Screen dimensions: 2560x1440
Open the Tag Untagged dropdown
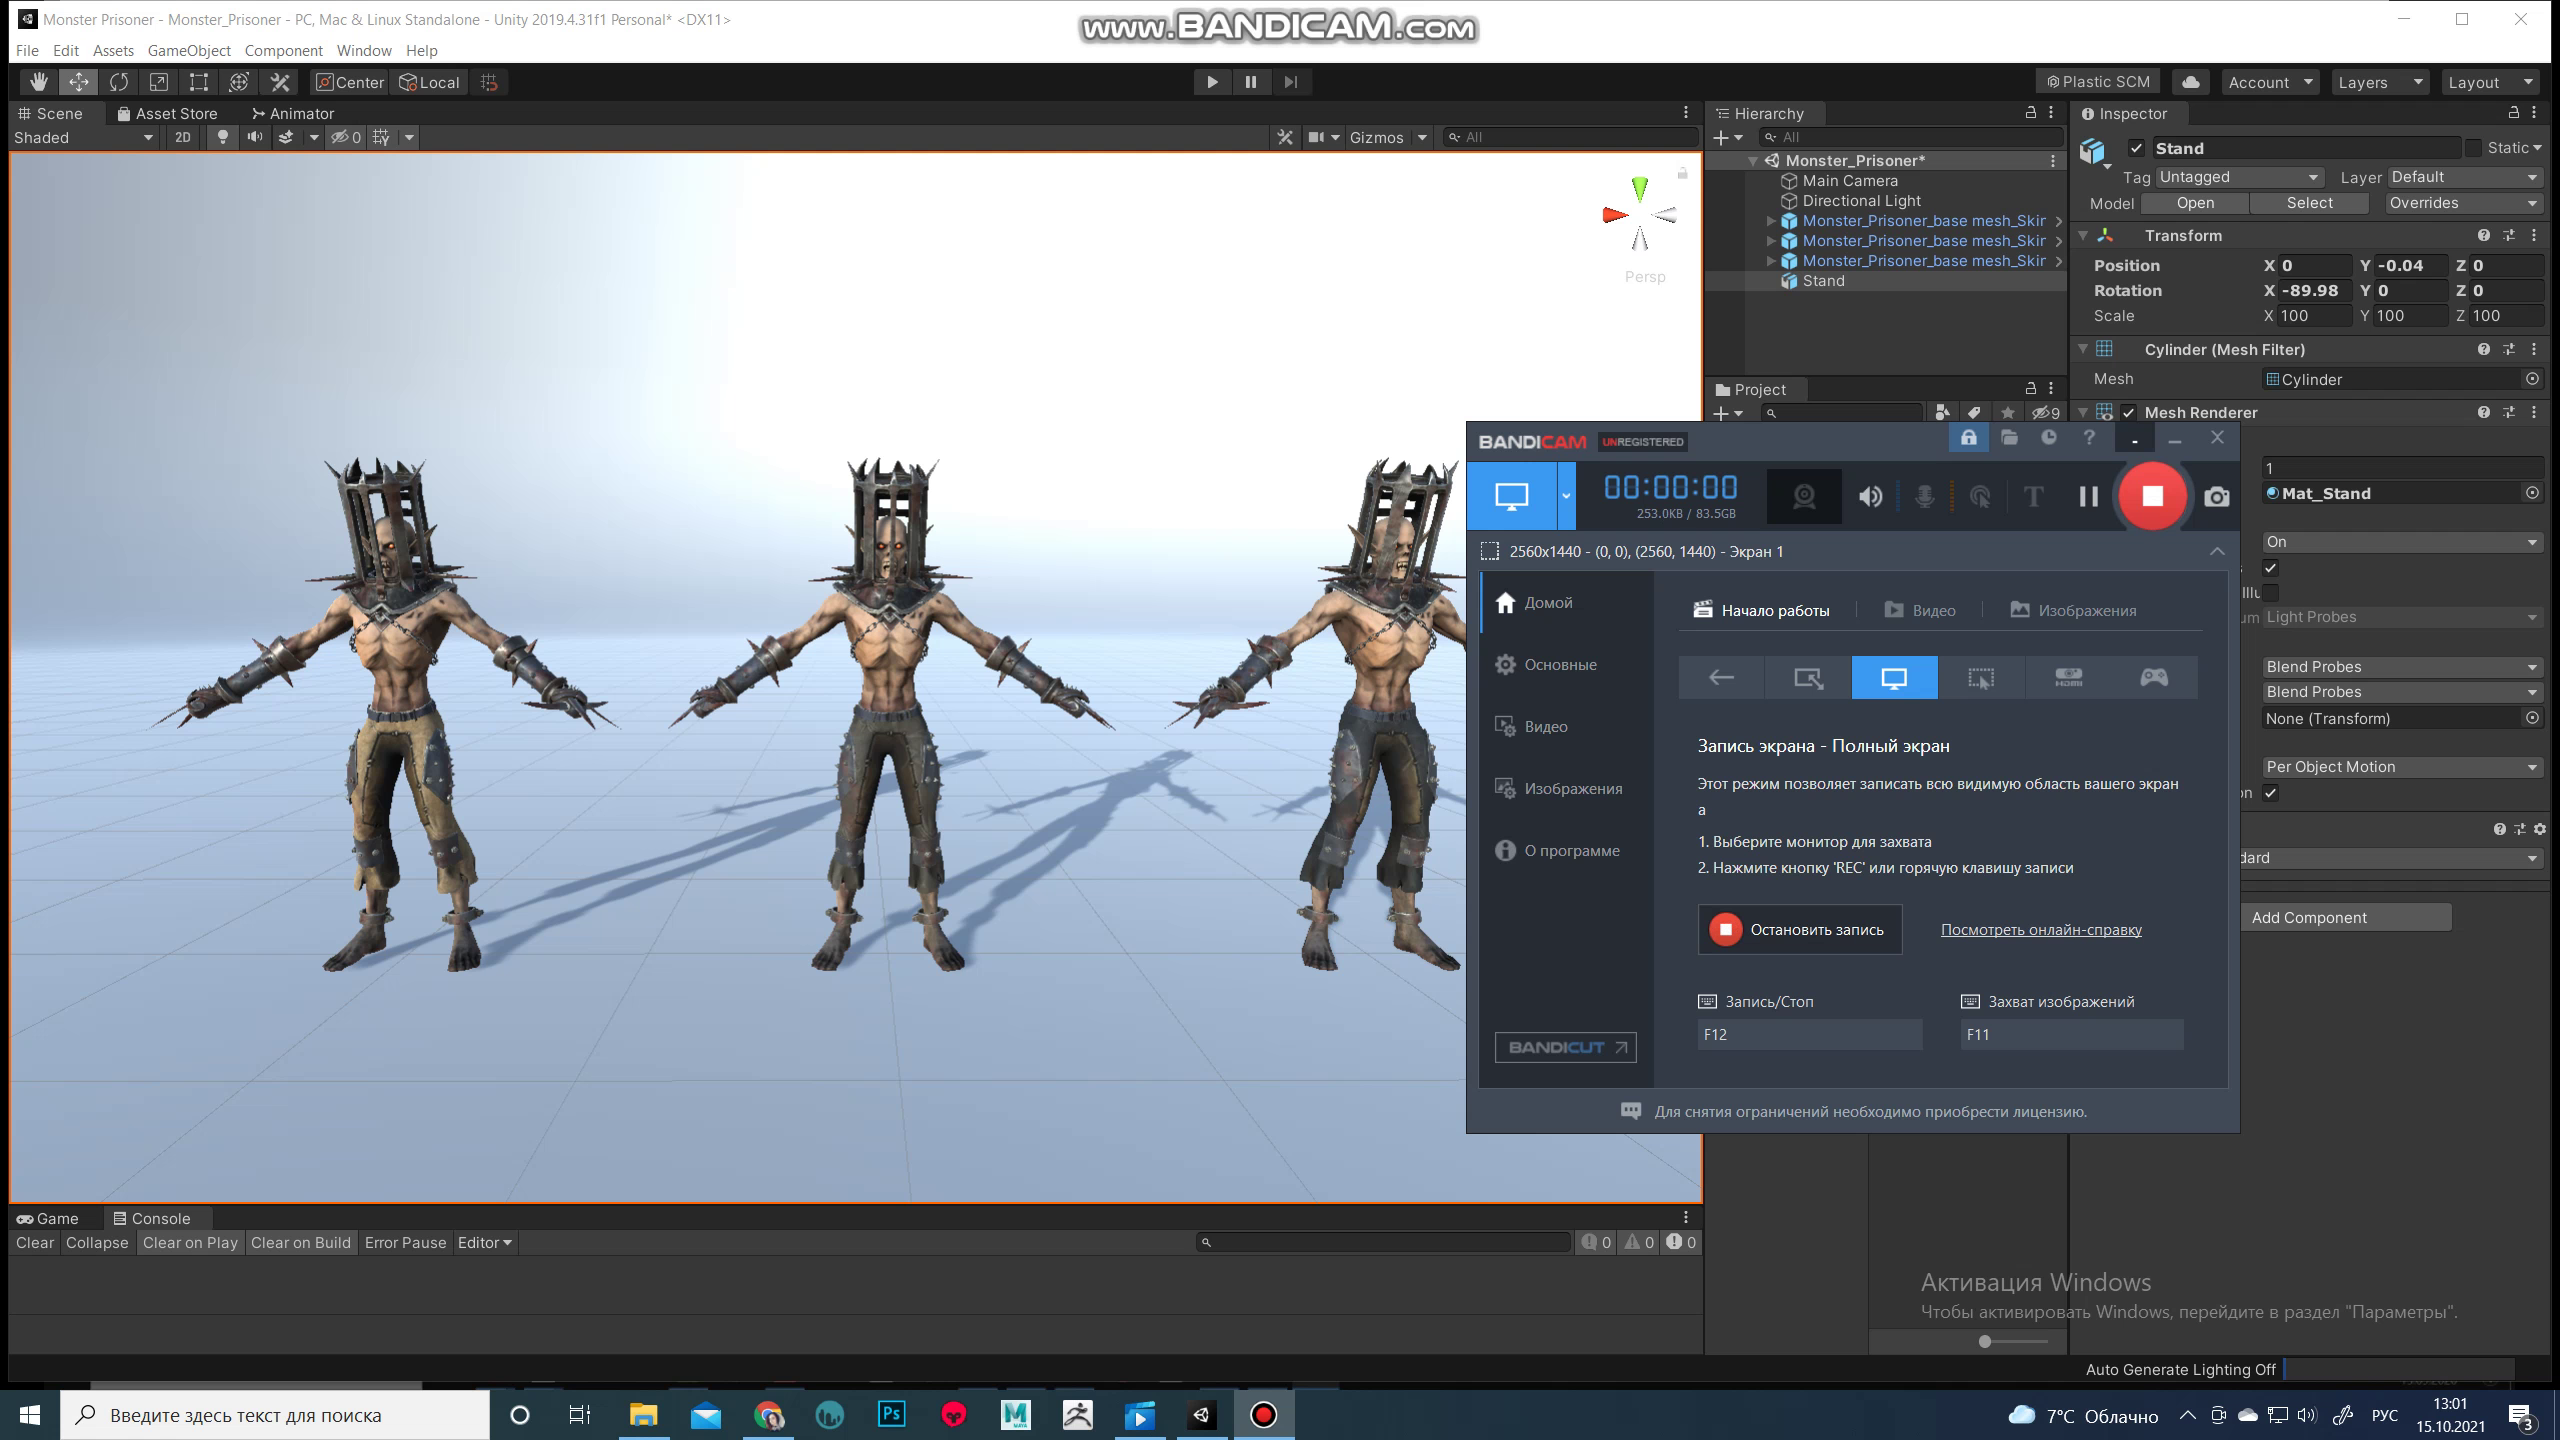coord(2238,177)
